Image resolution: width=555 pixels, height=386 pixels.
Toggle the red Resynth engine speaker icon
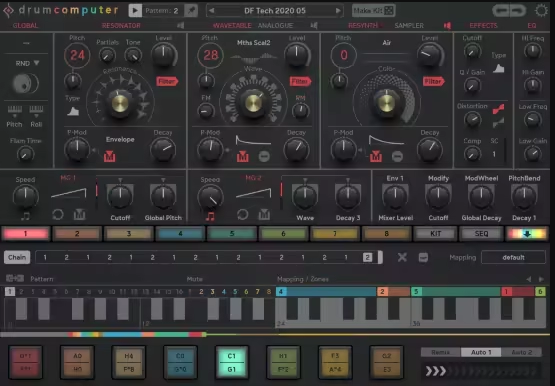pos(447,25)
